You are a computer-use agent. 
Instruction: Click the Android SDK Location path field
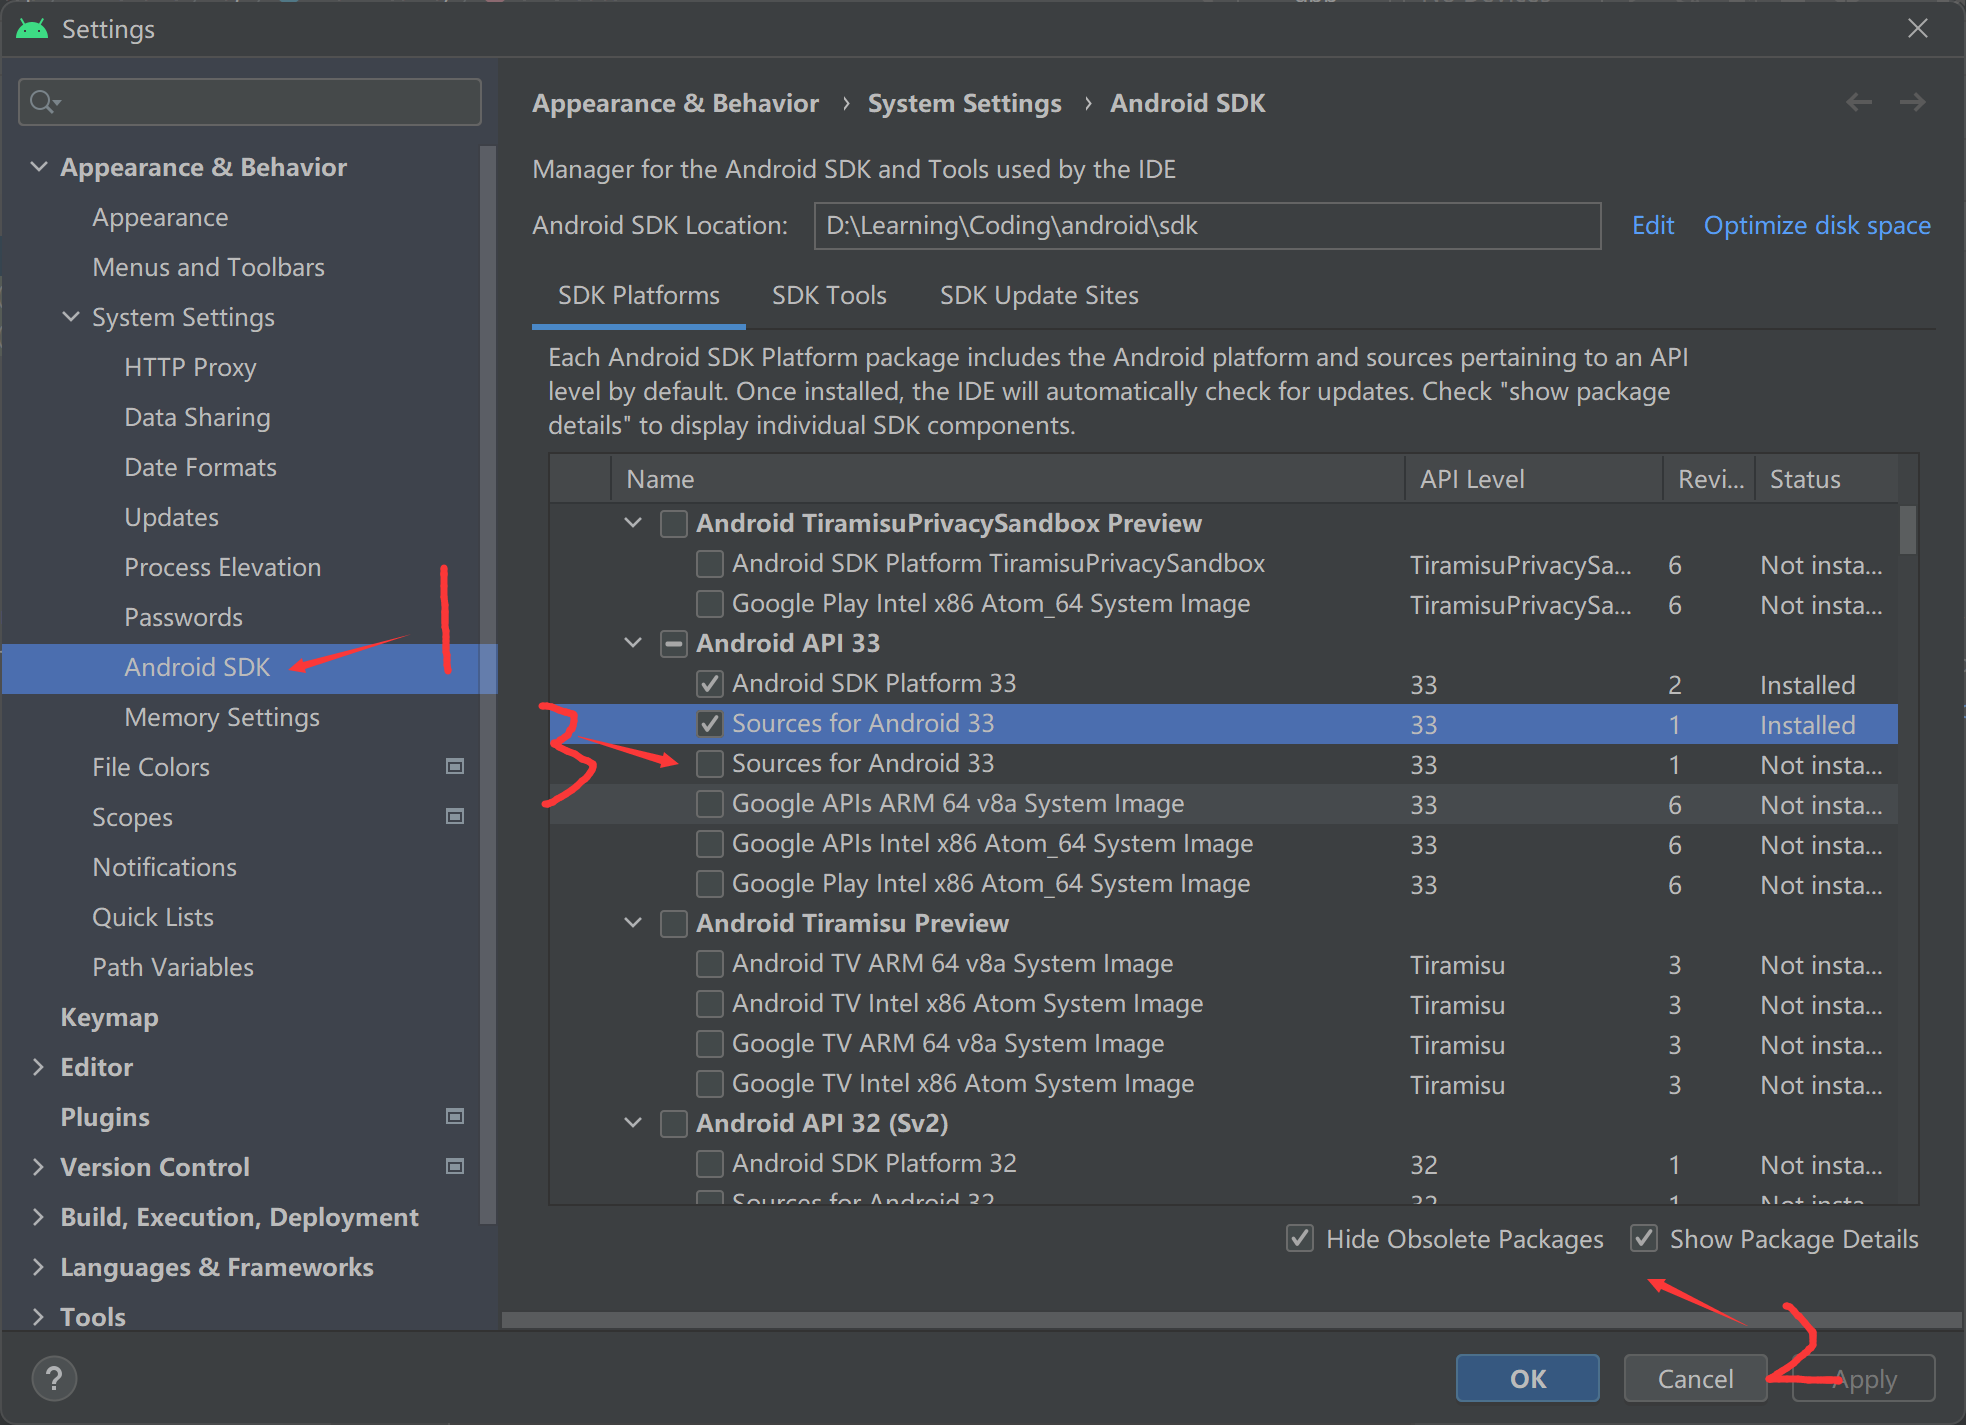pos(1208,226)
